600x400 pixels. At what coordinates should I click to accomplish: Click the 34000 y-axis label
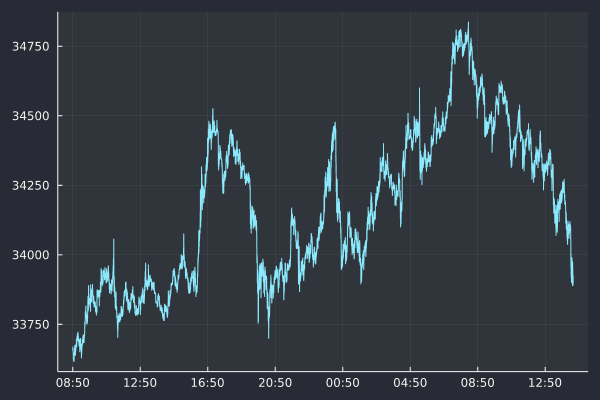click(x=28, y=255)
